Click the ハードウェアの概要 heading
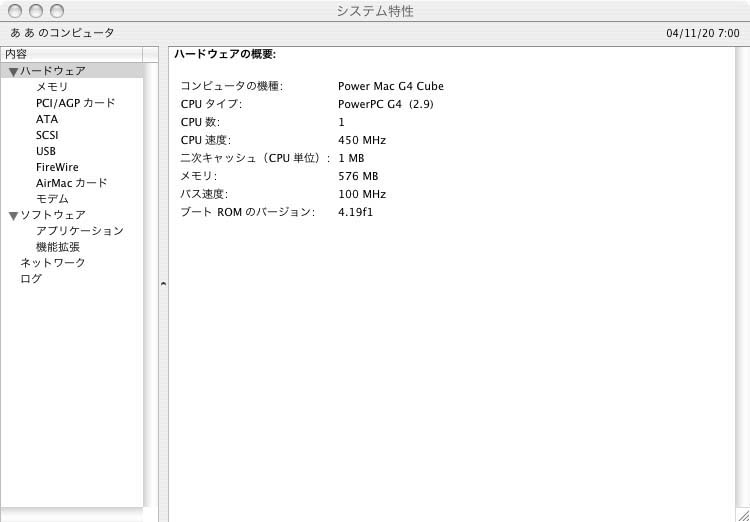The width and height of the screenshot is (750, 522). tap(225, 55)
